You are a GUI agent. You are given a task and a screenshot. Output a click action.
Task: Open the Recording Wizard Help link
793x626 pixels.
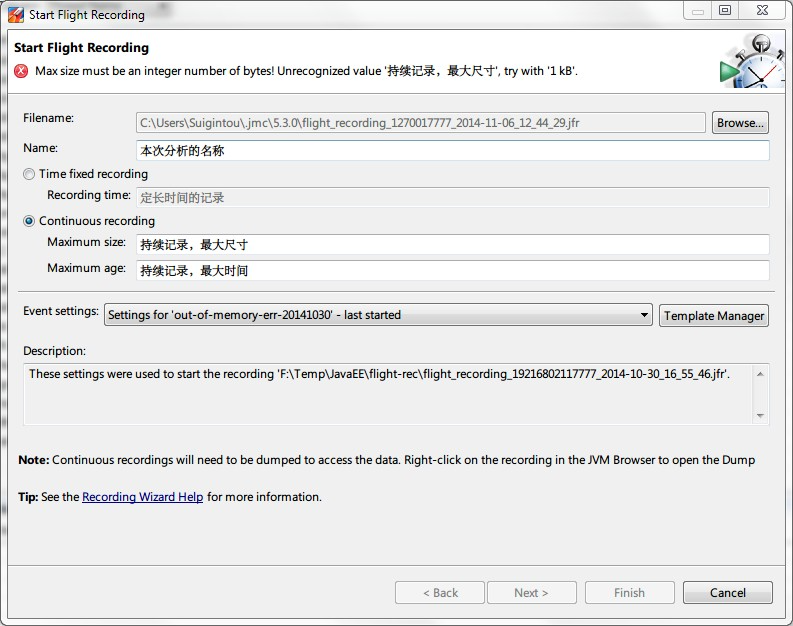pyautogui.click(x=142, y=497)
